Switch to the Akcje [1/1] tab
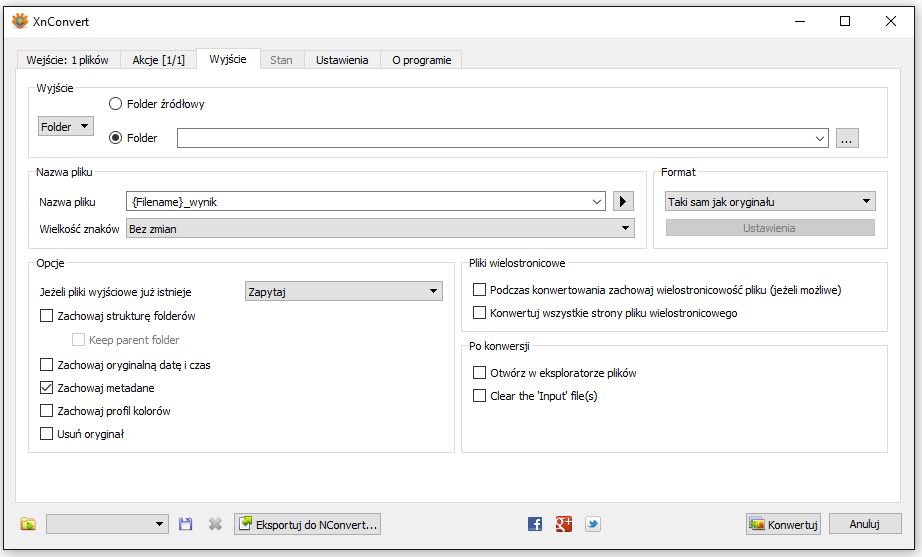This screenshot has height=557, width=922. (158, 60)
